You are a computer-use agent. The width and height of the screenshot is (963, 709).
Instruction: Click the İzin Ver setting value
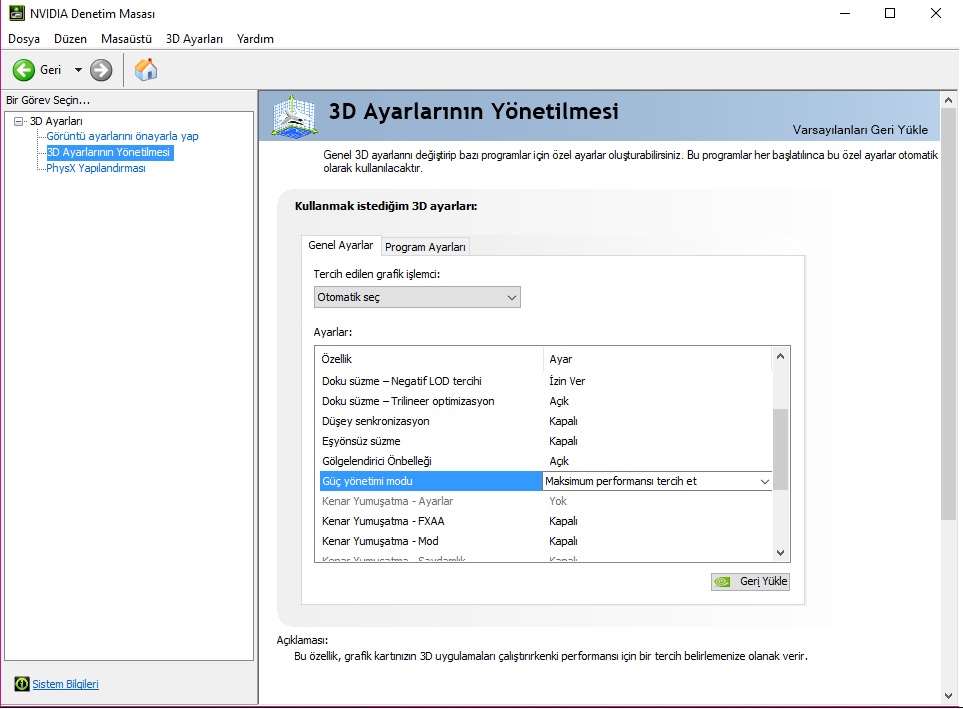pyautogui.click(x=567, y=381)
